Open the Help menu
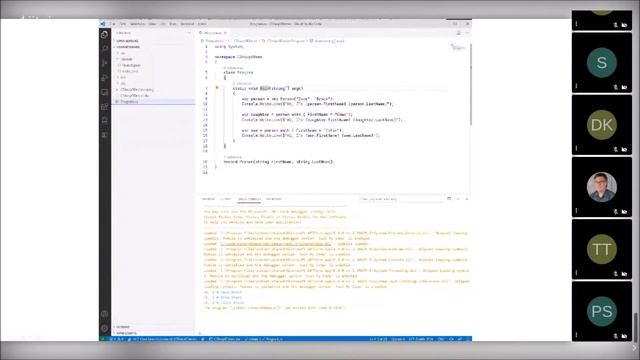Screen dimensions: 640x360 202,24
